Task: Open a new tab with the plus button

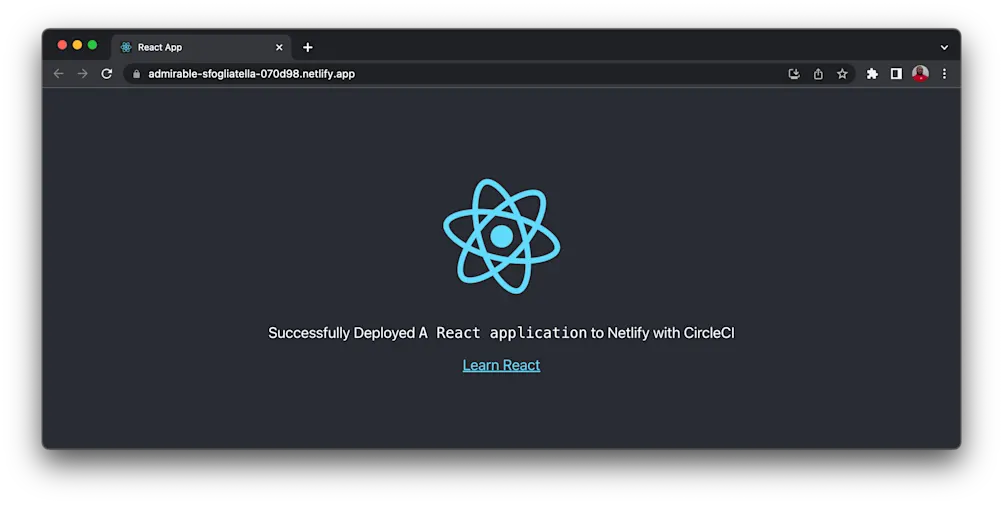Action: [x=308, y=47]
